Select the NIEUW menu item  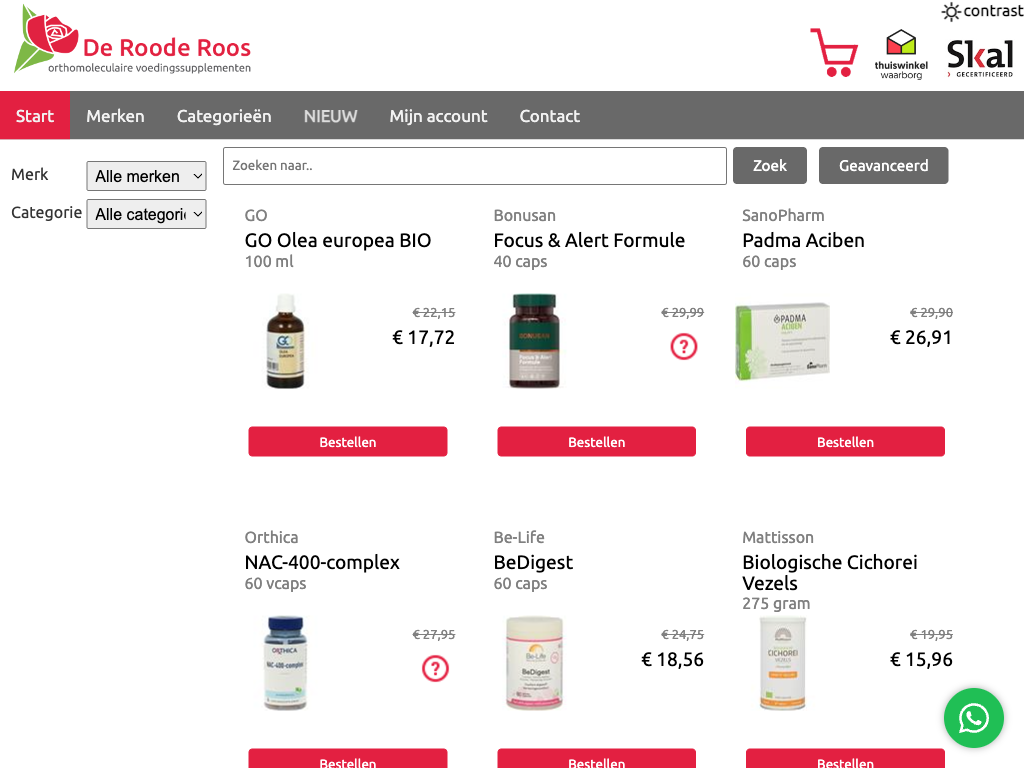(330, 116)
